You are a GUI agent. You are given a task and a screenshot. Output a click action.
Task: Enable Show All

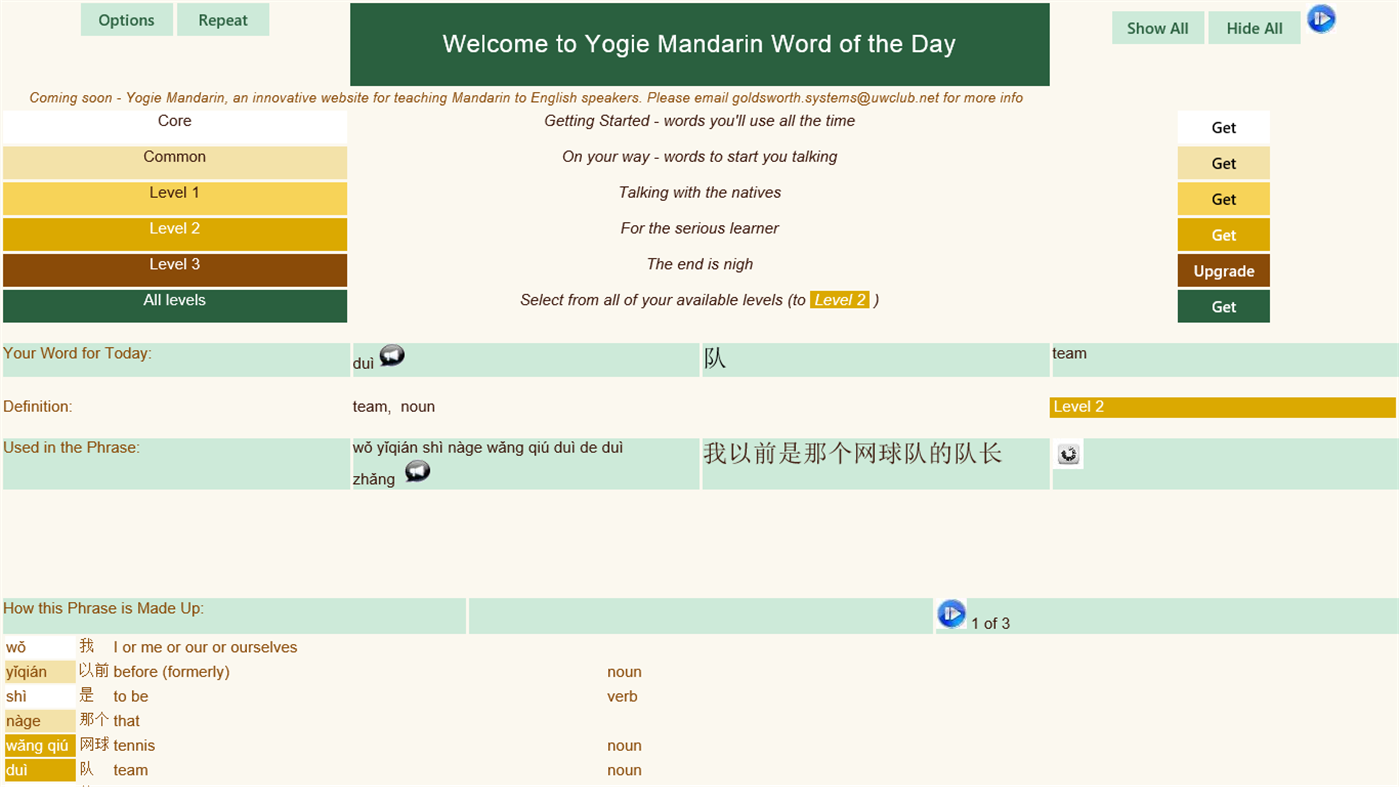[x=1157, y=27]
